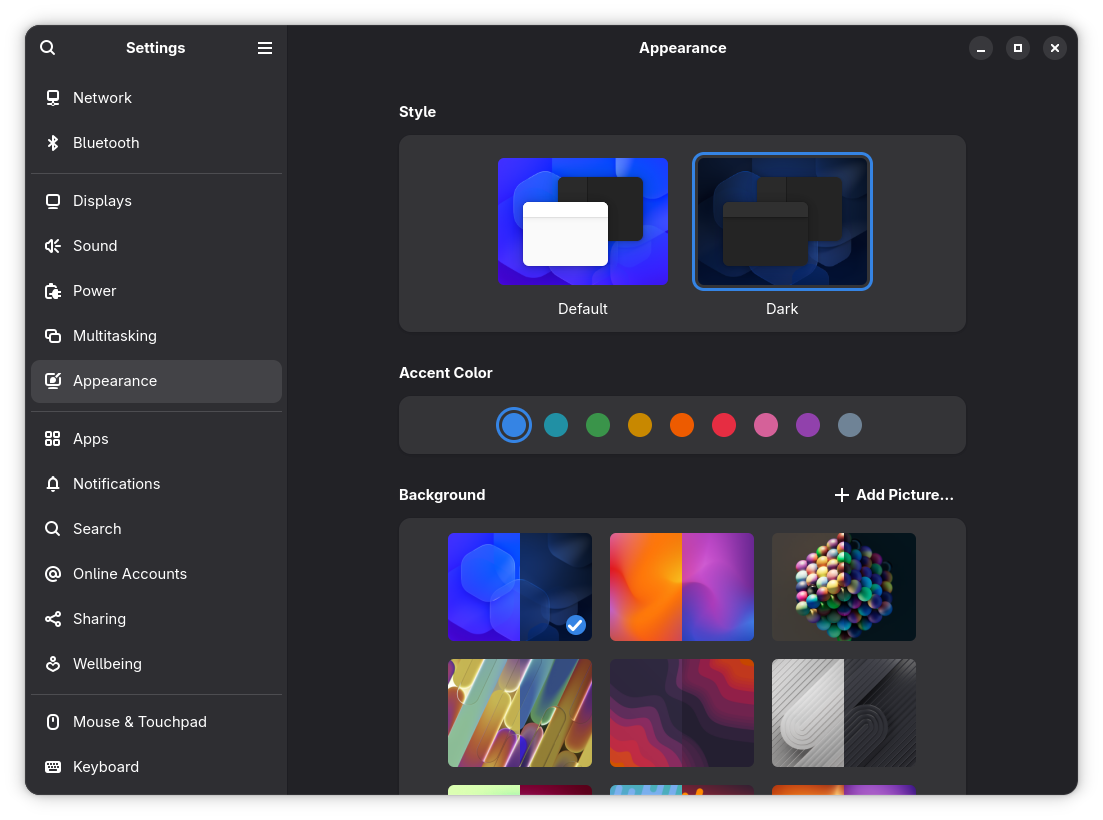Set the purple accent color
1103x820 pixels.
point(808,425)
